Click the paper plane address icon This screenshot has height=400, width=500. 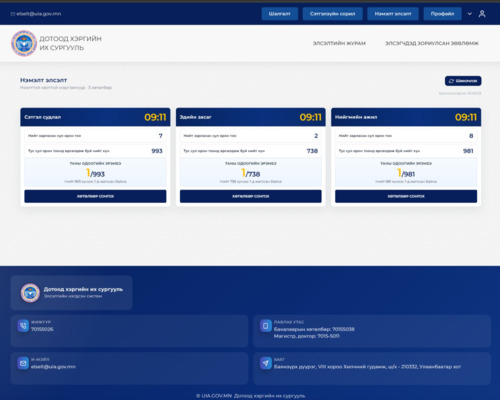(x=266, y=363)
